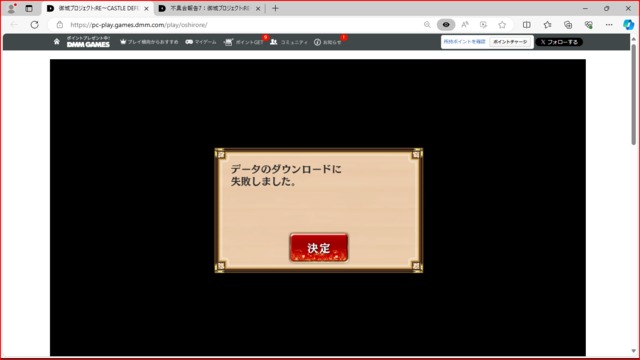
Task: Open the tab actions menu icon
Action: point(29,8)
